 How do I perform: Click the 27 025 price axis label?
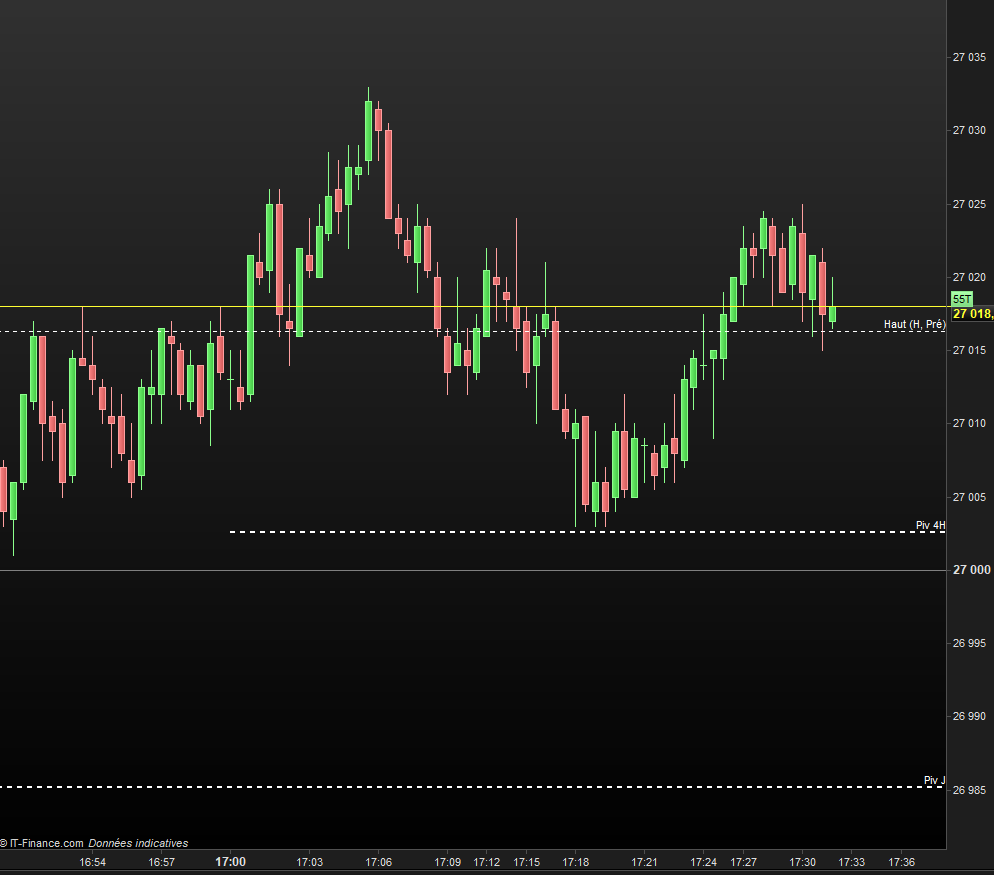(969, 204)
